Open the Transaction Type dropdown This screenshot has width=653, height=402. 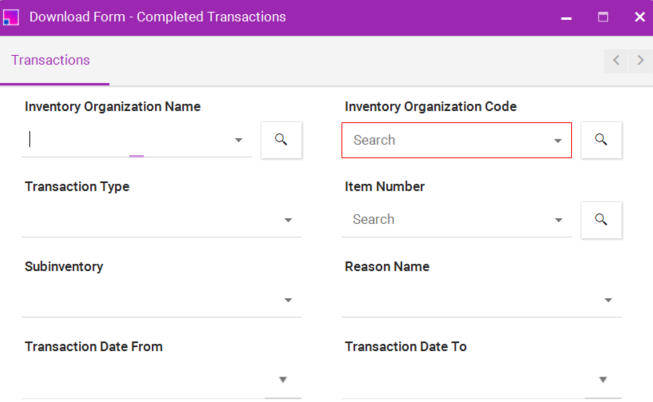(162, 220)
